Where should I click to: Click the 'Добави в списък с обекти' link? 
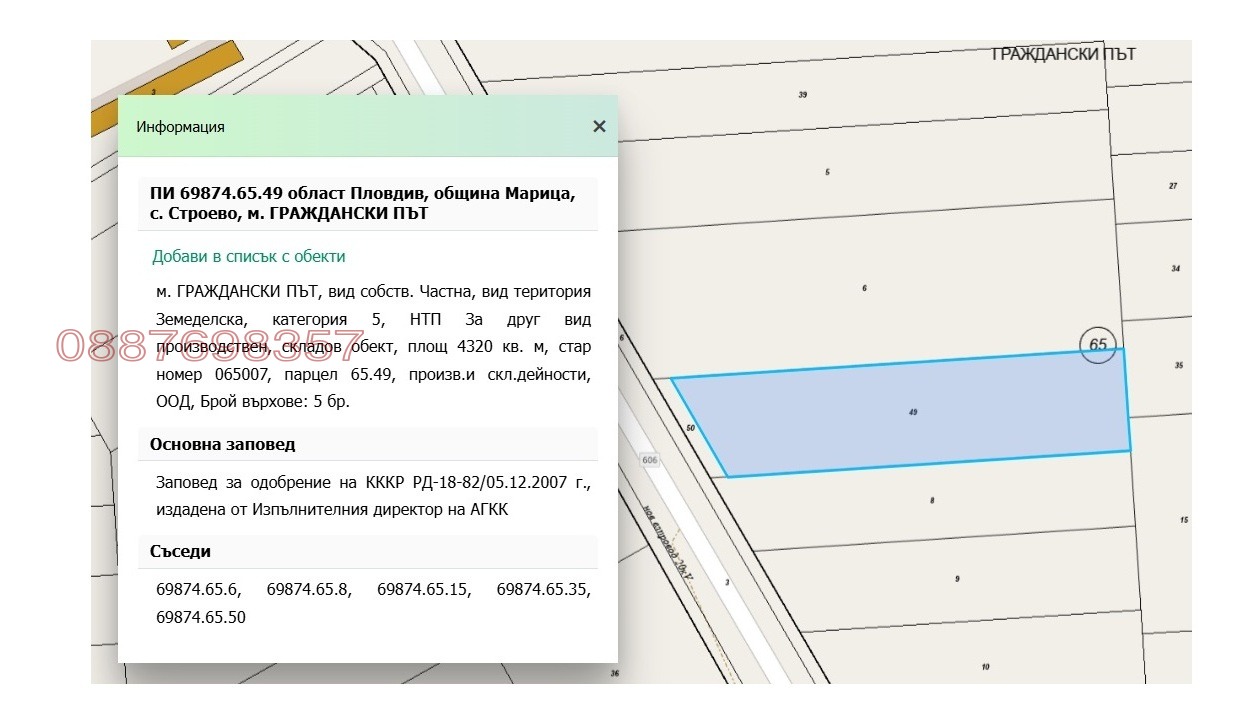[x=249, y=256]
